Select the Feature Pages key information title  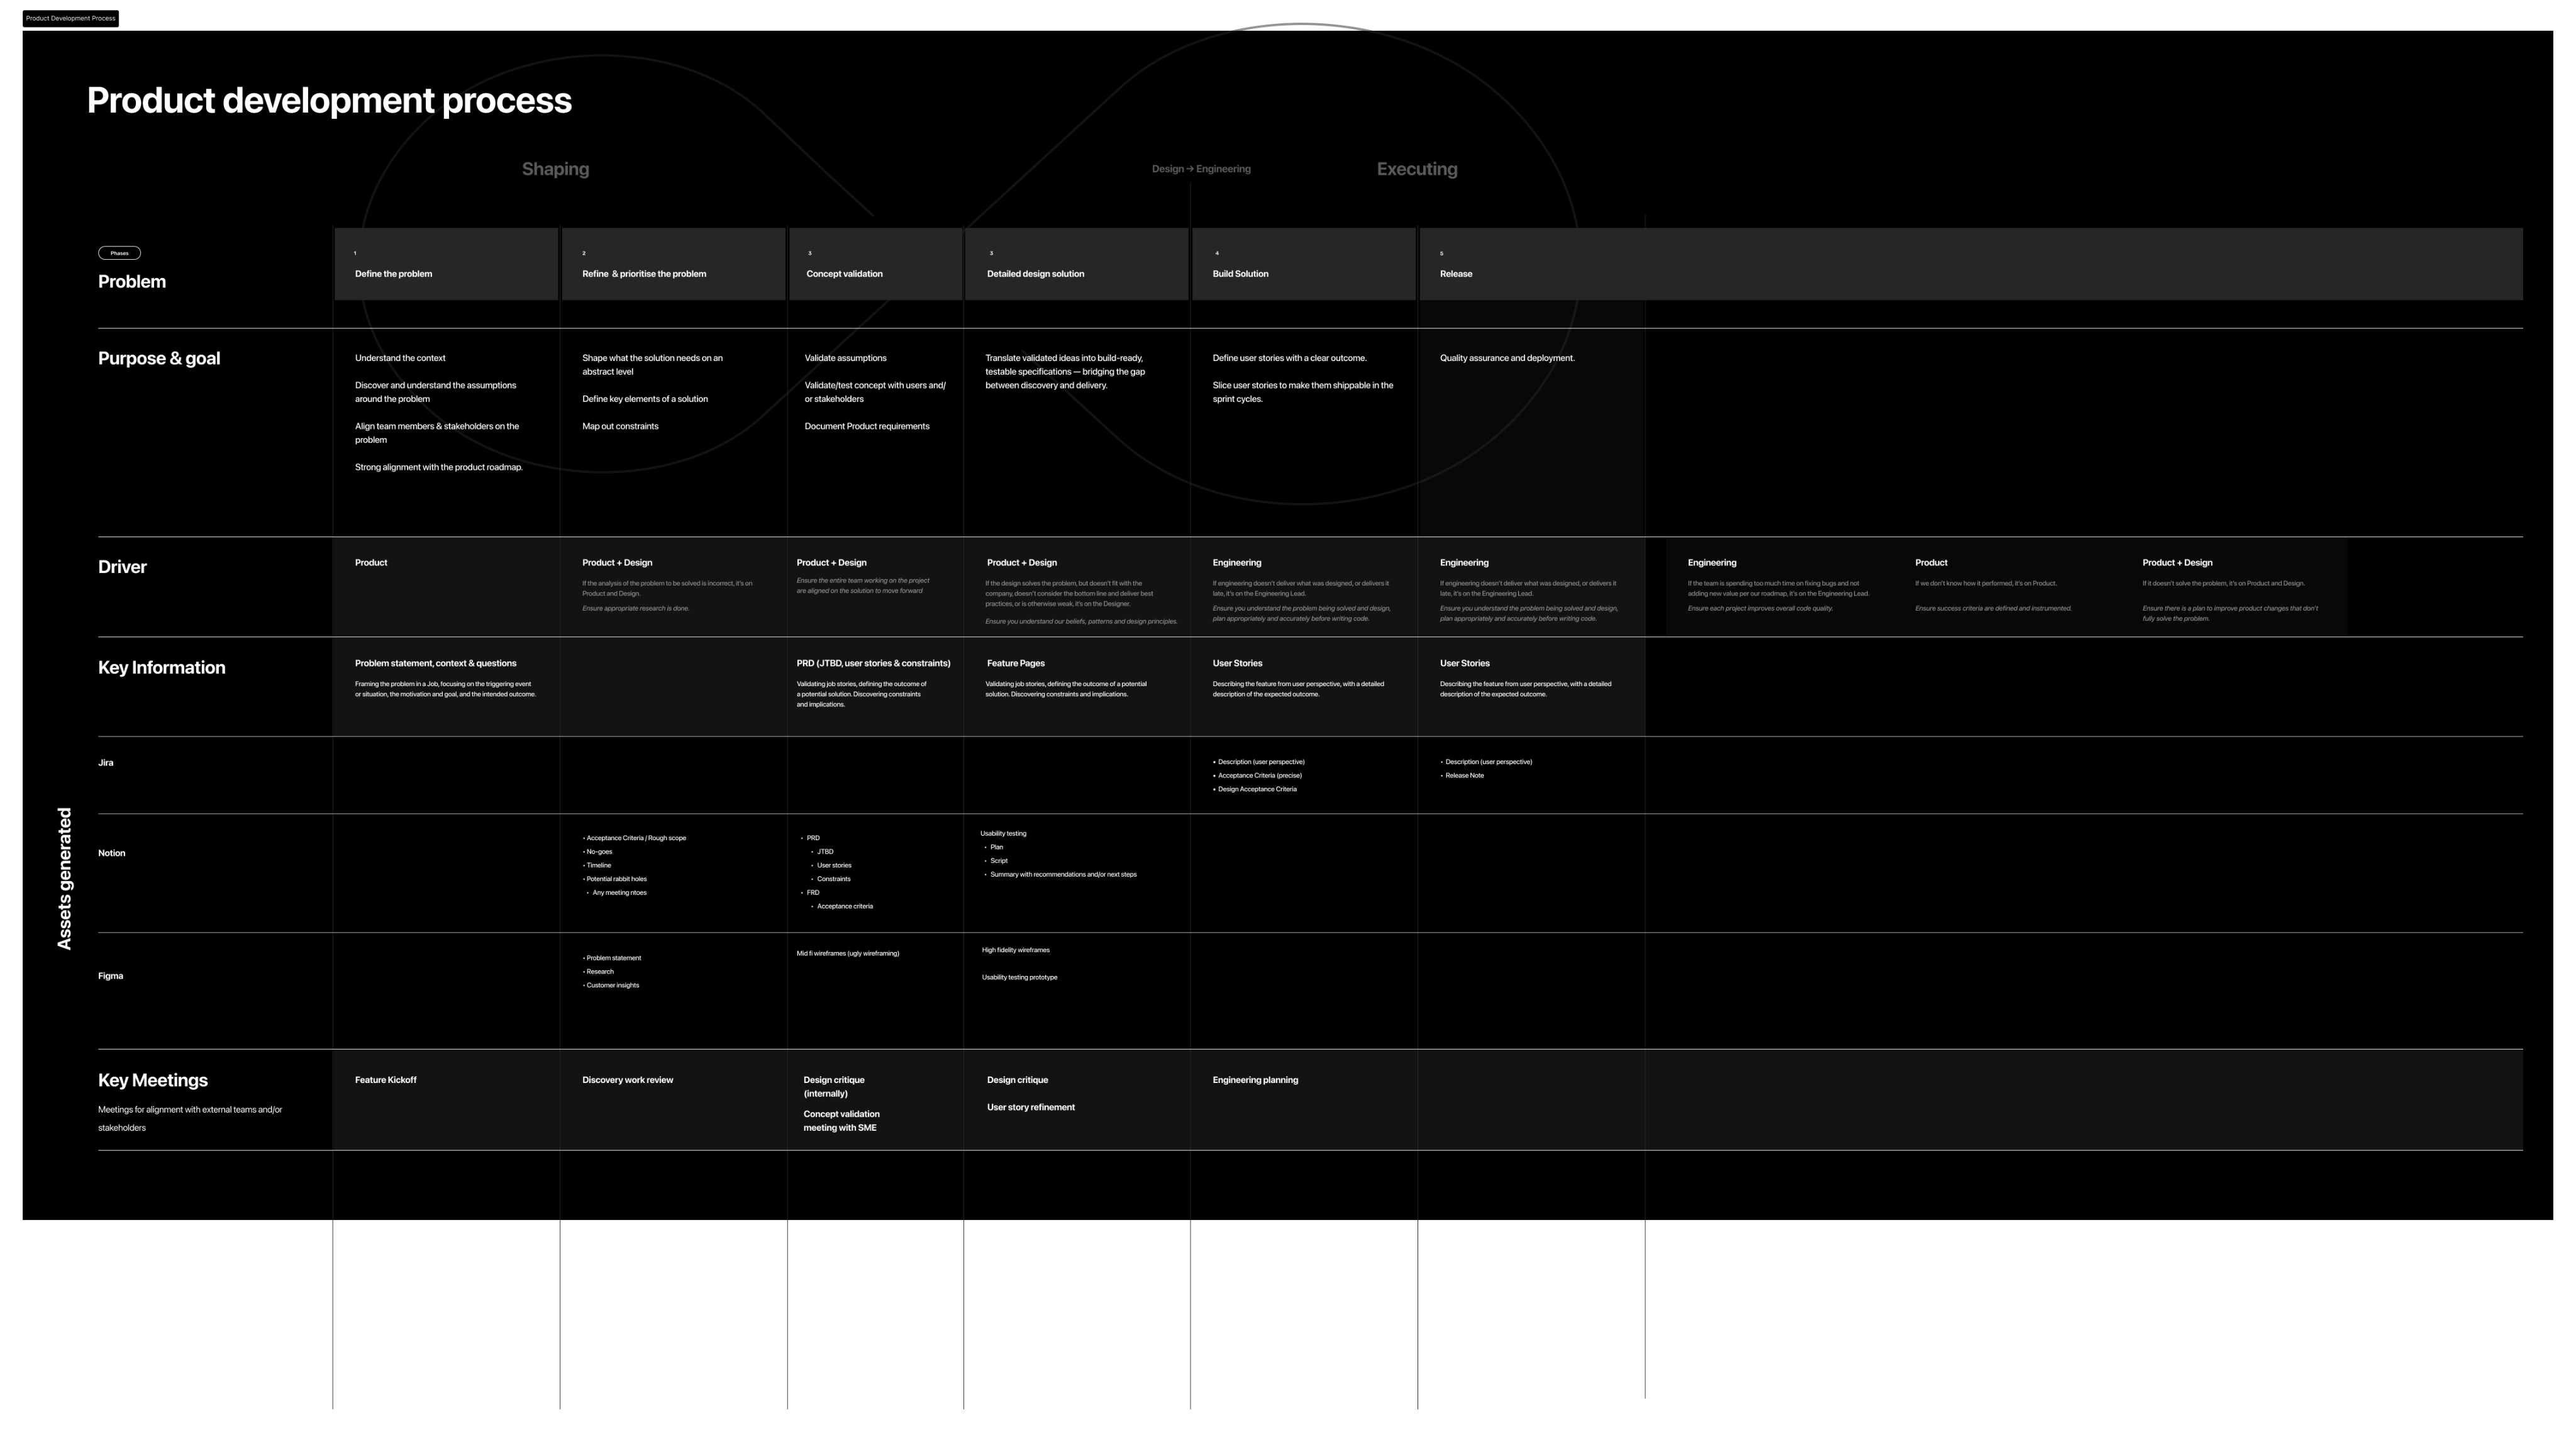tap(1015, 663)
